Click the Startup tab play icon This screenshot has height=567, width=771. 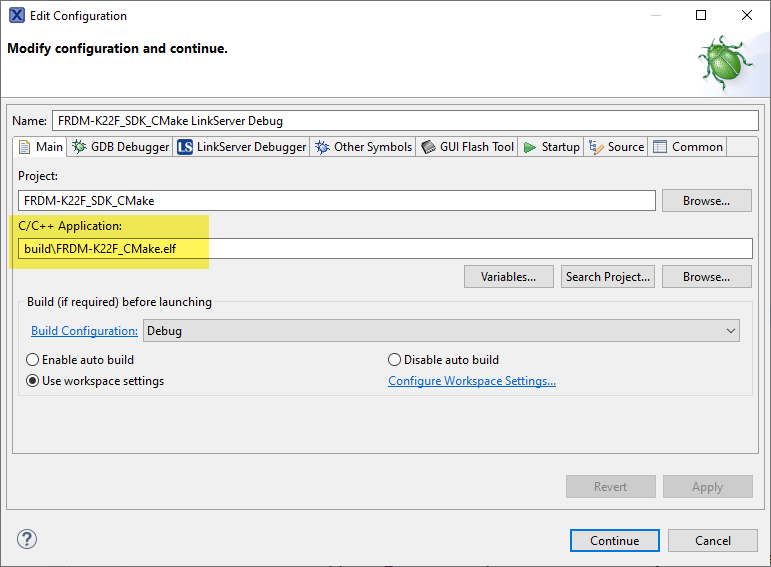[530, 147]
